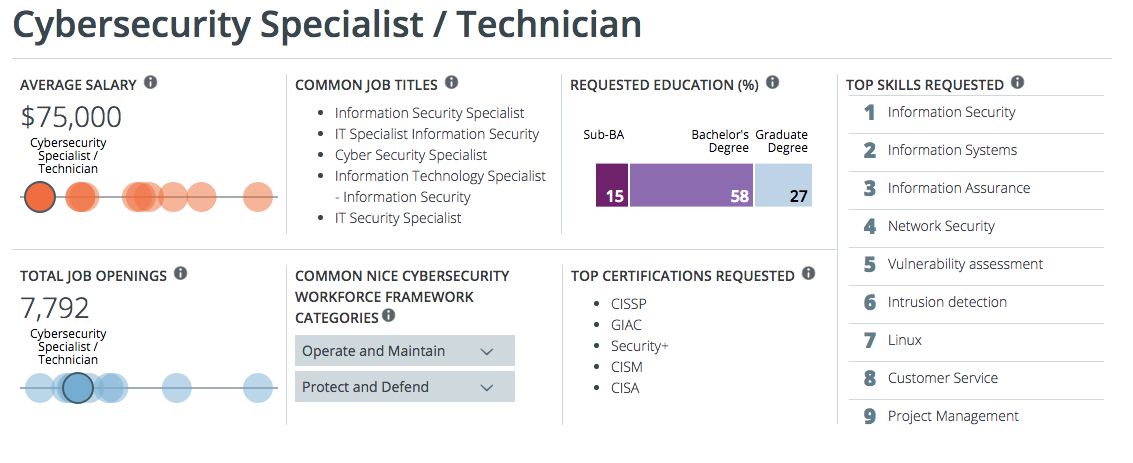Expand the Protect and Defend category
This screenshot has width=1133, height=463.
point(404,387)
